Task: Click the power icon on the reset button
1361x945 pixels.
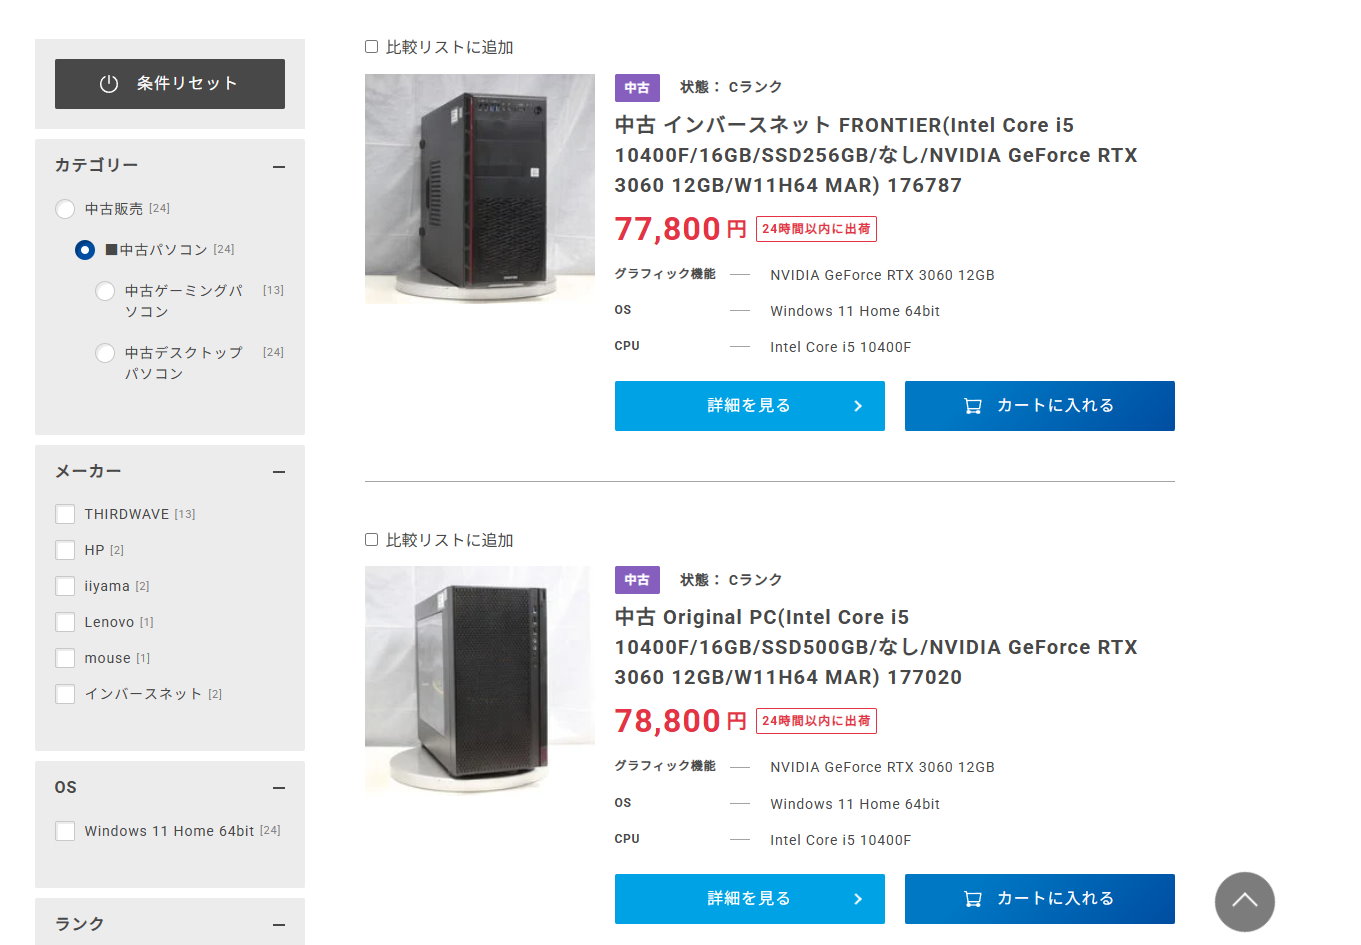Action: (109, 84)
